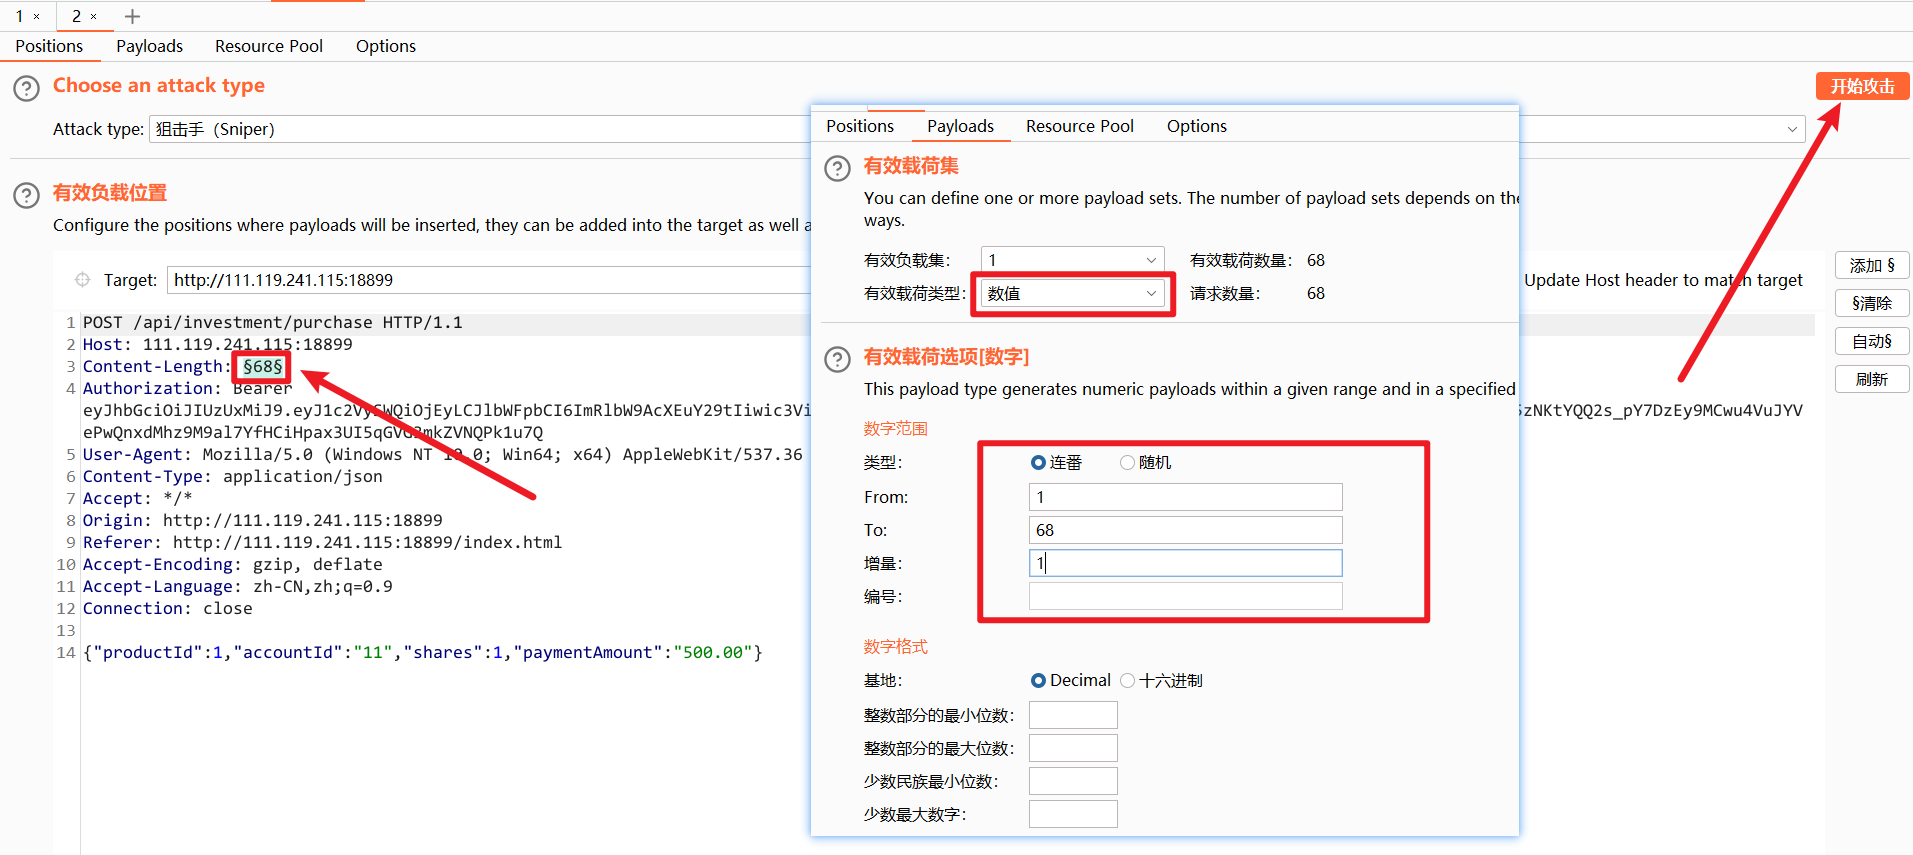1913x855 pixels.
Task: Close tab 2 using its x icon
Action: coord(94,17)
